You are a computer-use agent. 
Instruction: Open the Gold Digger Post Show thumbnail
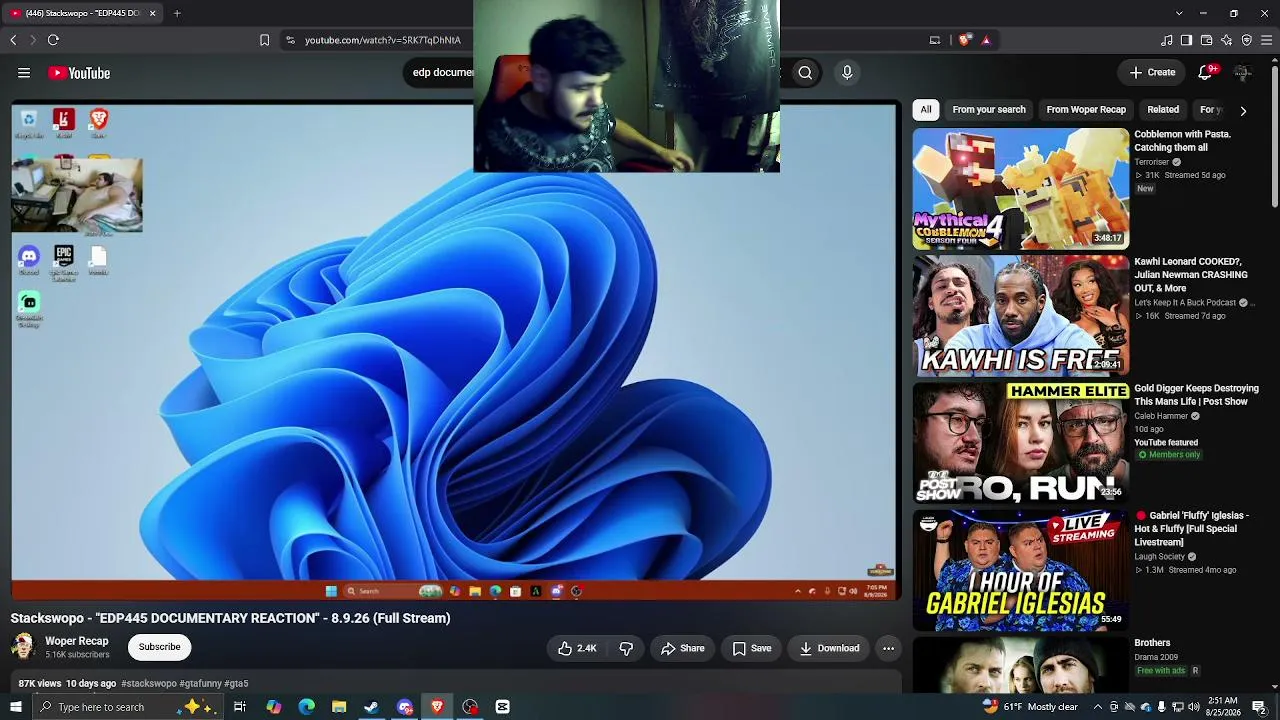[1020, 443]
